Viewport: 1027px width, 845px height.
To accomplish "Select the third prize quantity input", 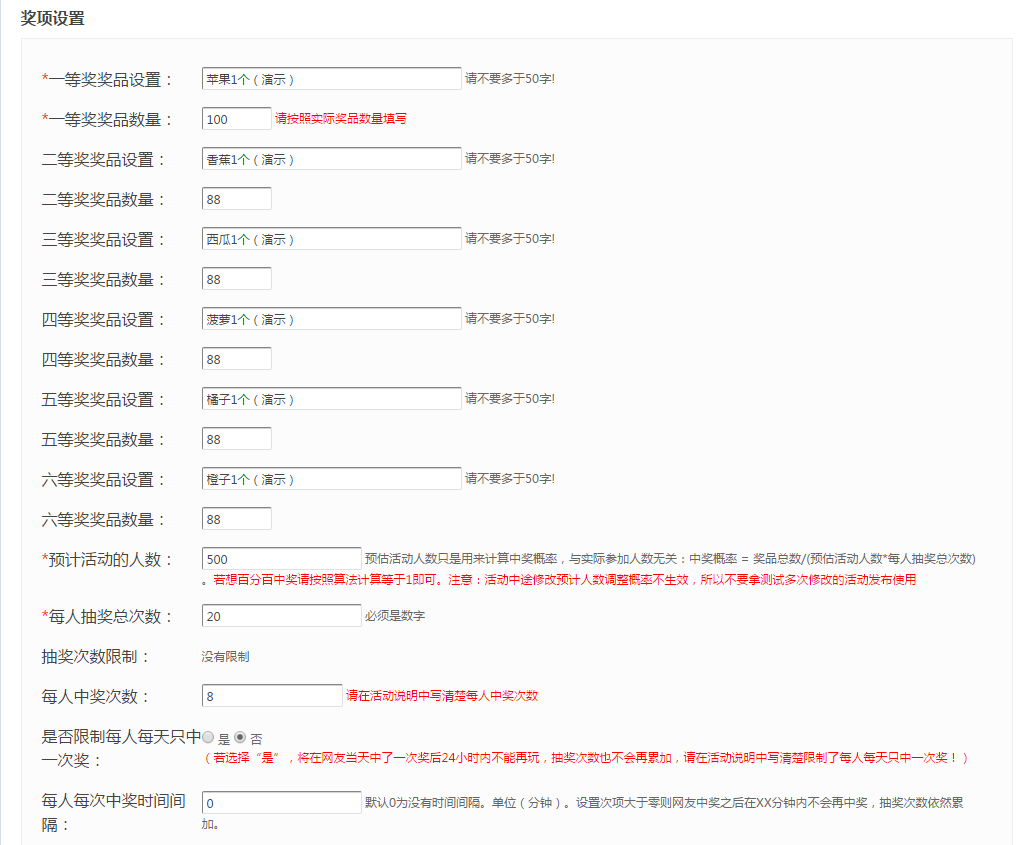I will click(236, 278).
